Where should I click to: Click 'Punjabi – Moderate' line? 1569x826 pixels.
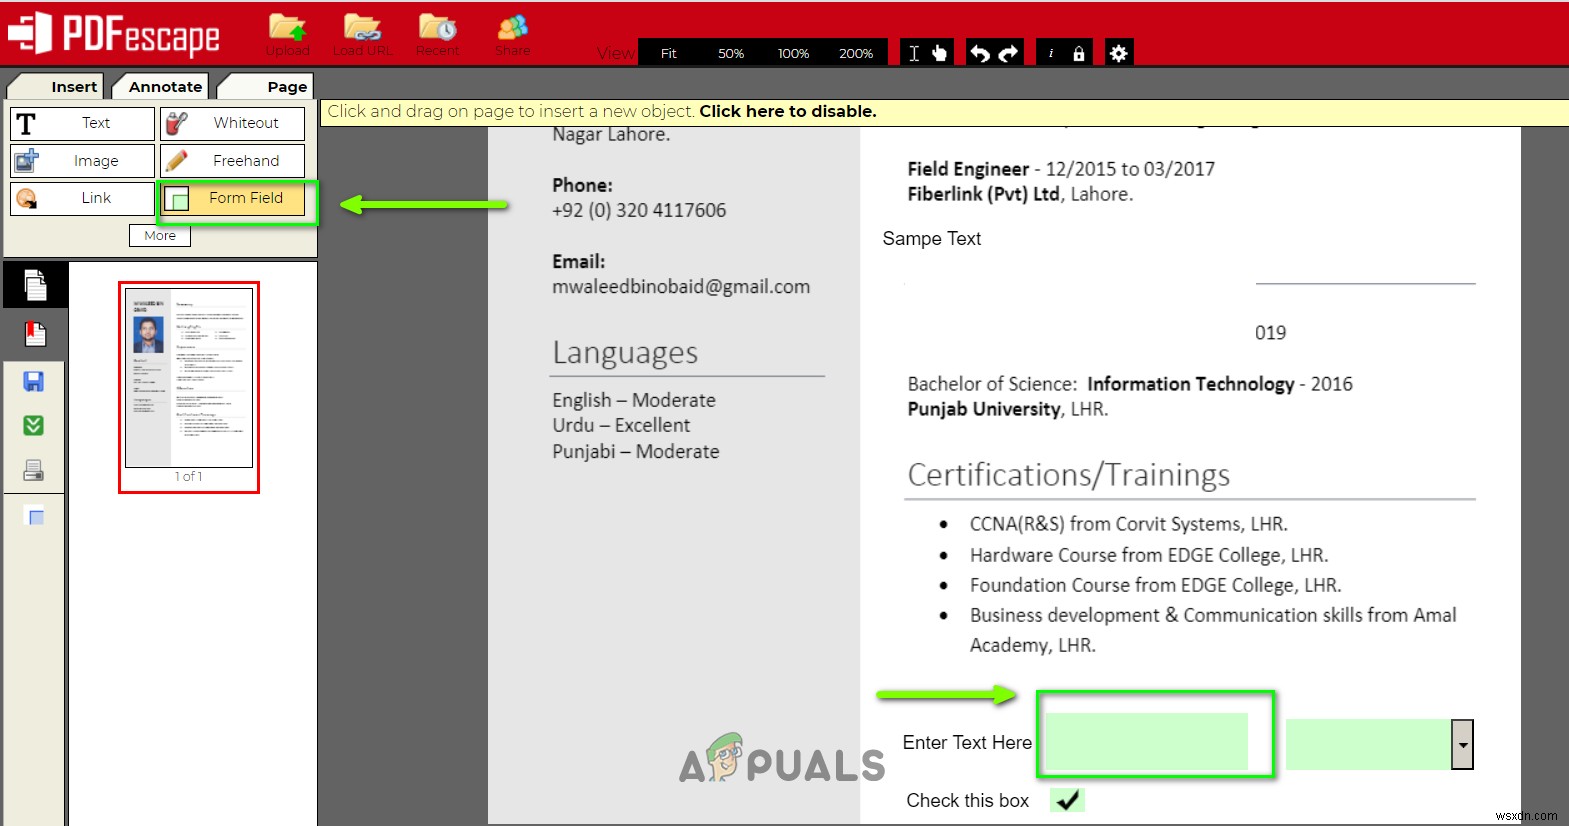636,451
